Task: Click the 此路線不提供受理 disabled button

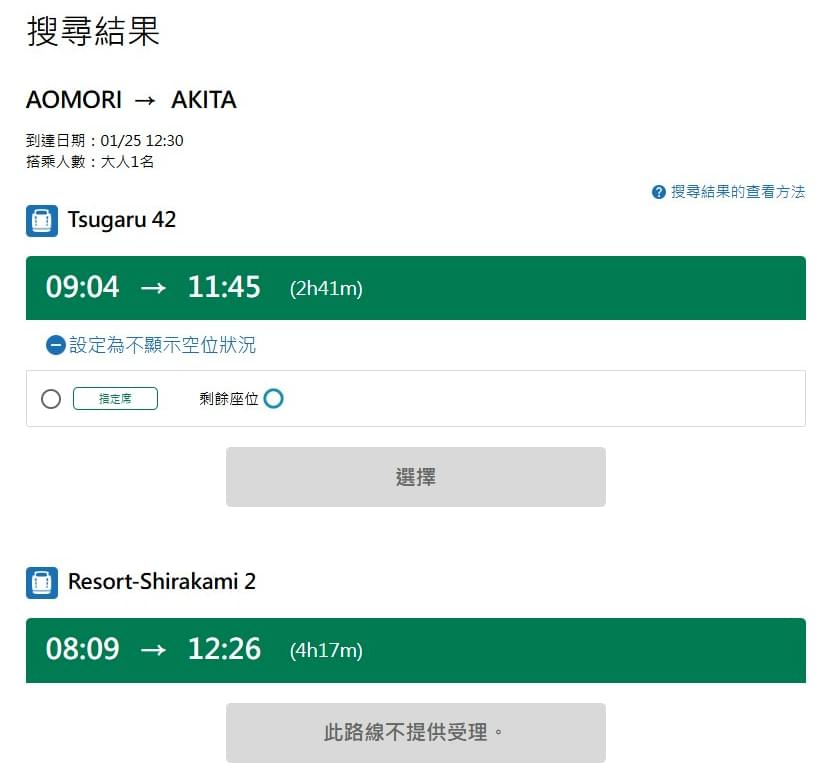Action: (x=416, y=732)
